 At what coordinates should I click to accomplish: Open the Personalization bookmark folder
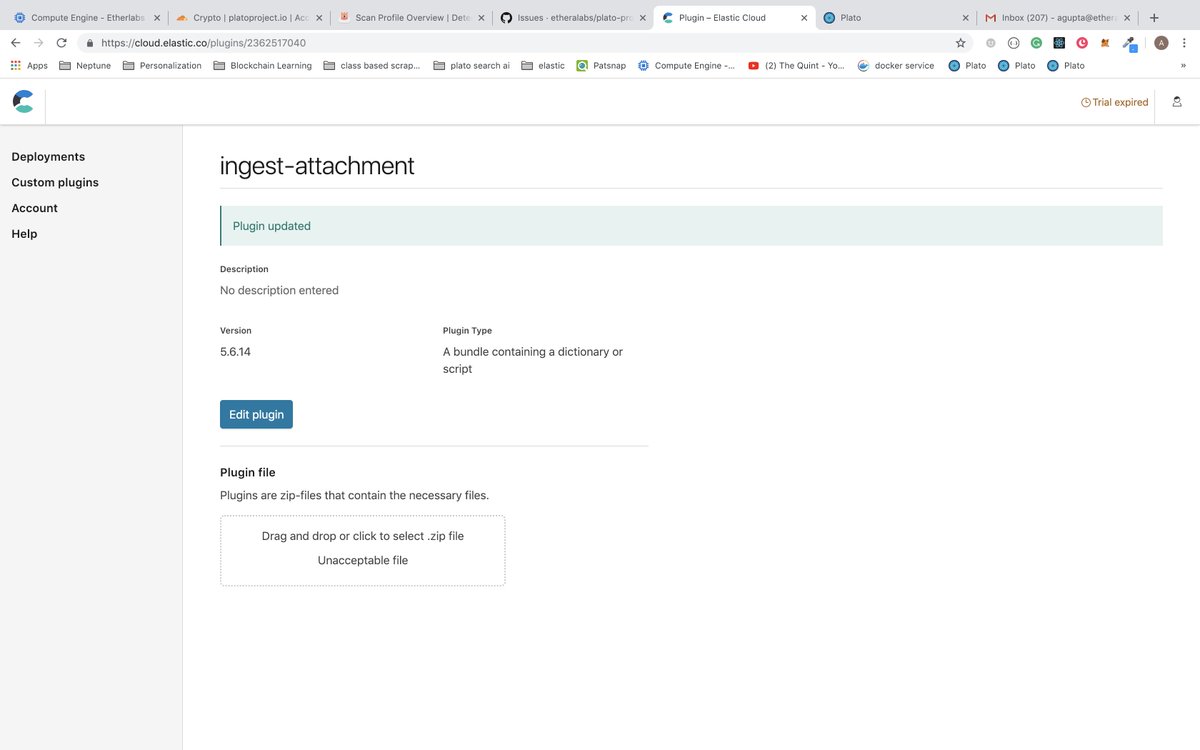coord(162,65)
